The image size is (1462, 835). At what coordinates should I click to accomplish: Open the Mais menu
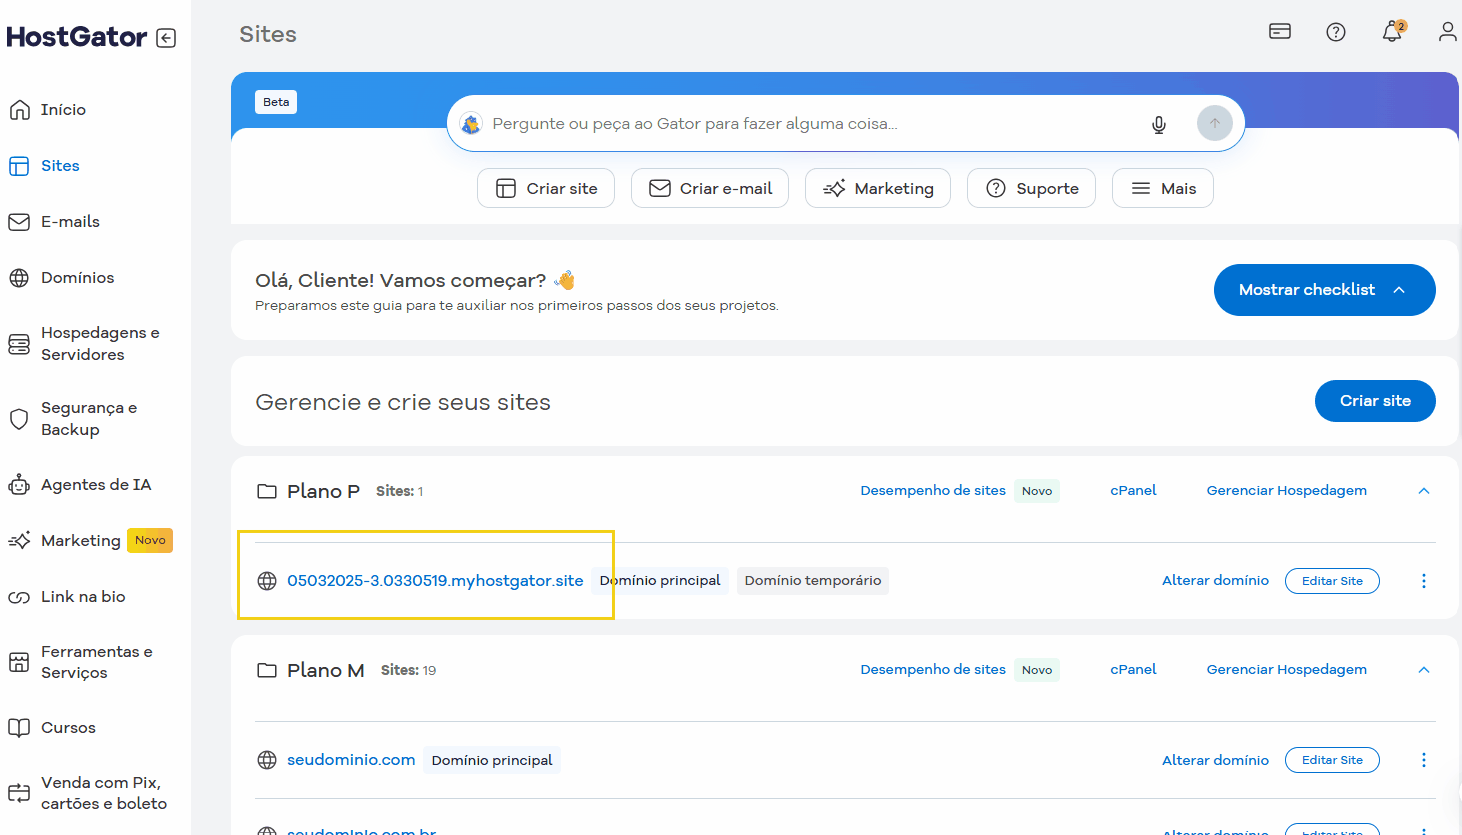click(x=1163, y=188)
